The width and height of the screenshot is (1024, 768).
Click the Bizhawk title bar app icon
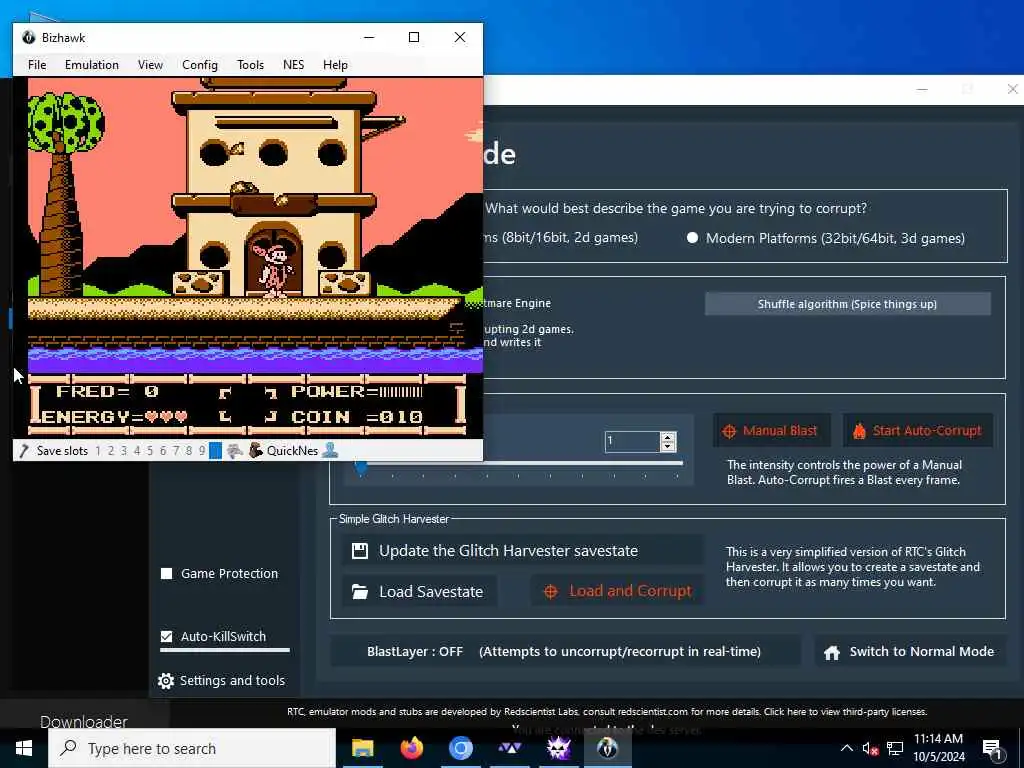pyautogui.click(x=29, y=37)
